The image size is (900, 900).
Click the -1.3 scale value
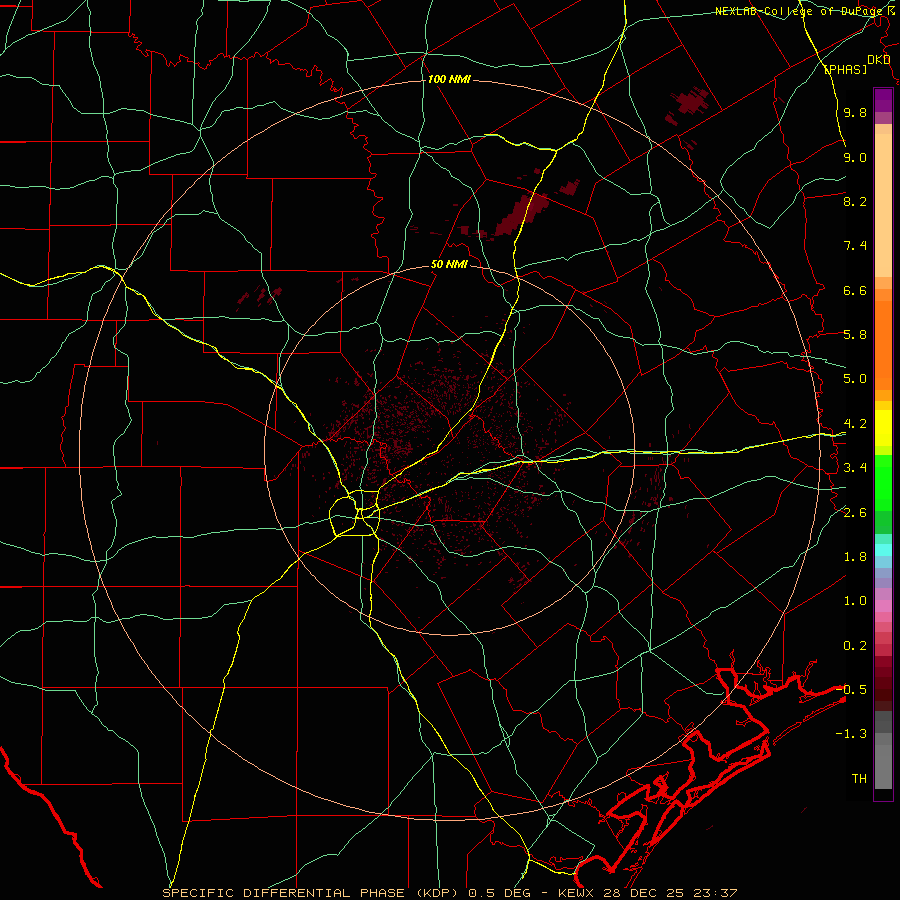pyautogui.click(x=852, y=734)
